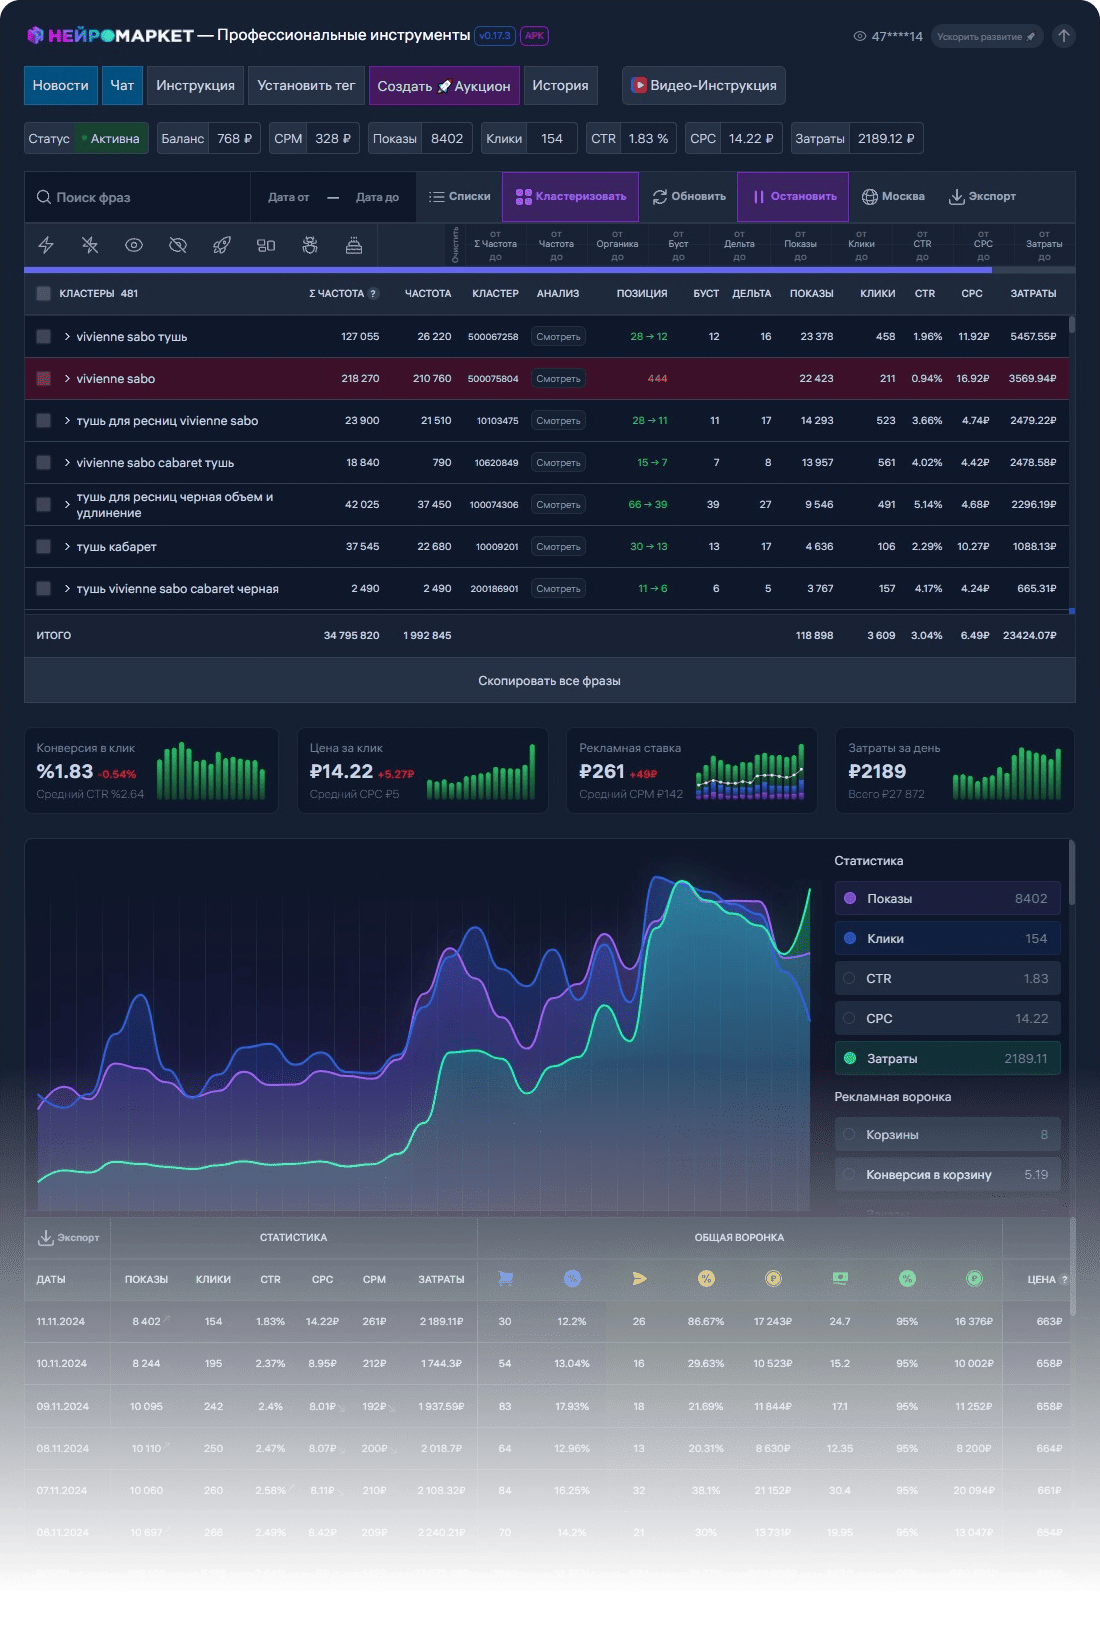Viewport: 1100px width, 1648px height.
Task: Click the lightning bolt filter icon
Action: (46, 245)
